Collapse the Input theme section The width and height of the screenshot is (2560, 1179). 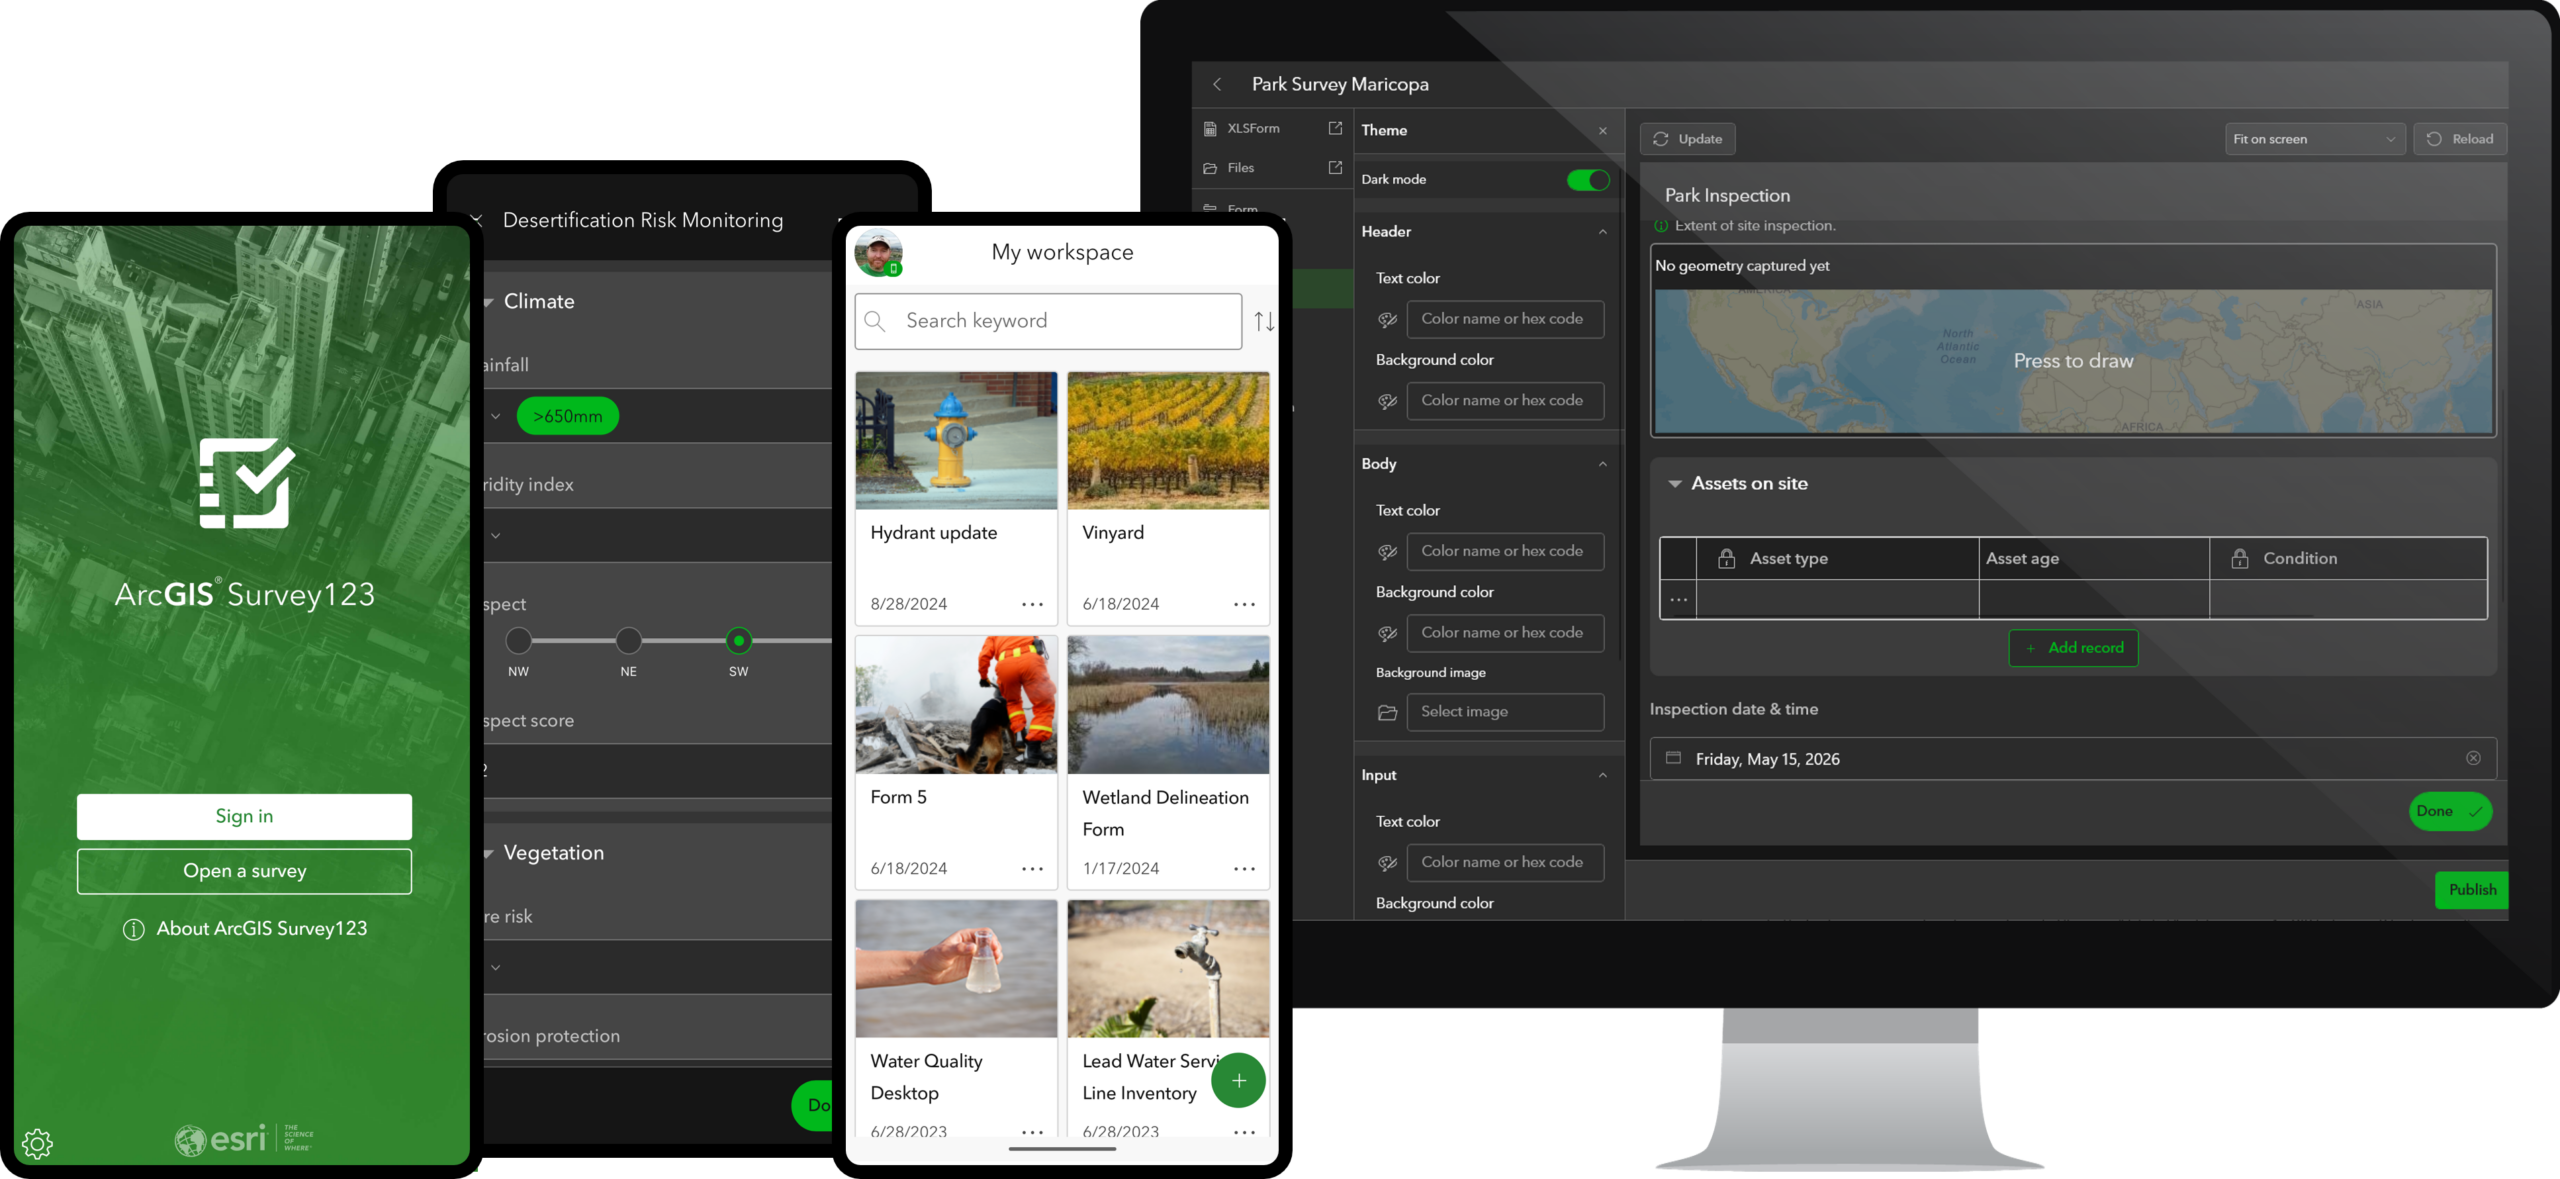[x=1603, y=775]
